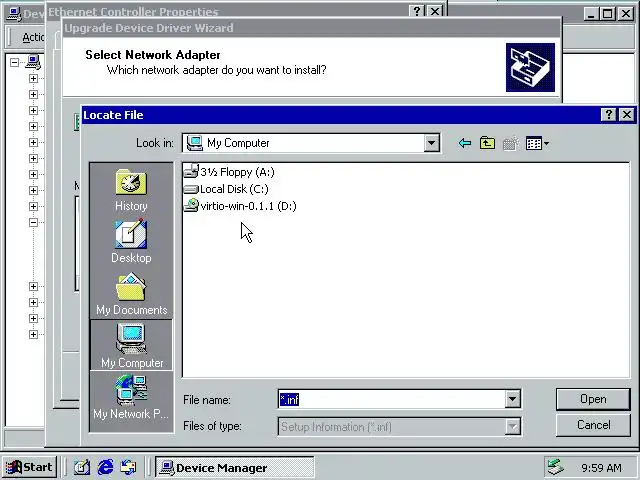Select the My Computer places bar shortcut
The image size is (640, 480).
[x=131, y=345]
